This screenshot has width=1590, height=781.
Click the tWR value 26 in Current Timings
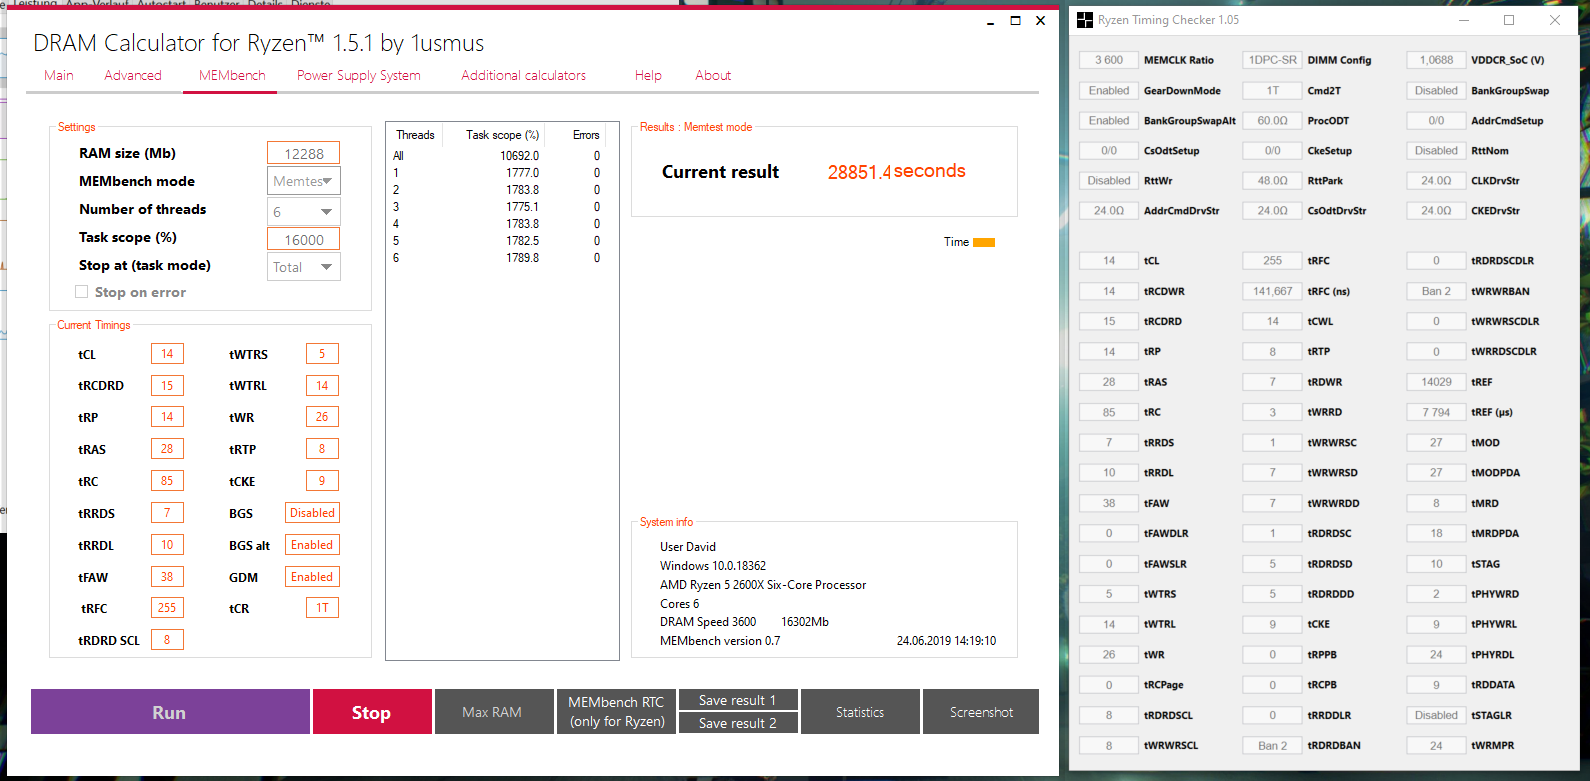coord(322,417)
